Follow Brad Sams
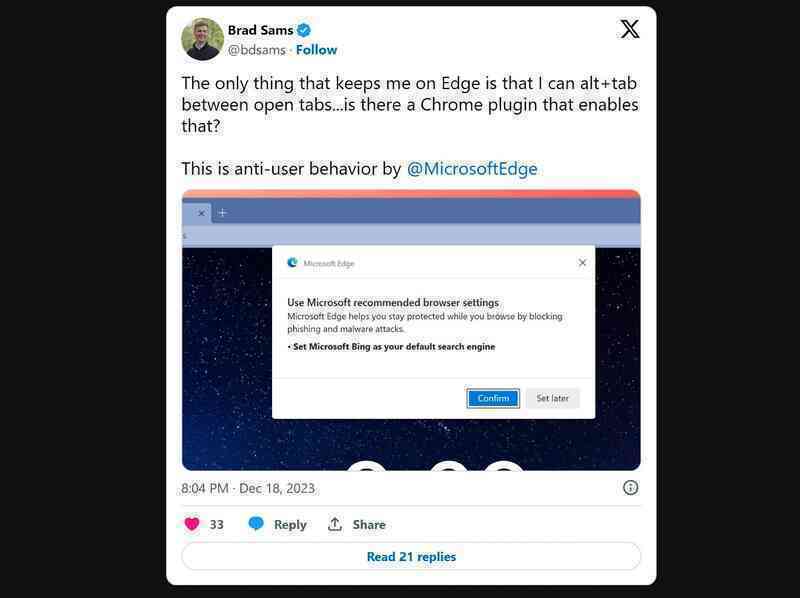 tap(316, 50)
